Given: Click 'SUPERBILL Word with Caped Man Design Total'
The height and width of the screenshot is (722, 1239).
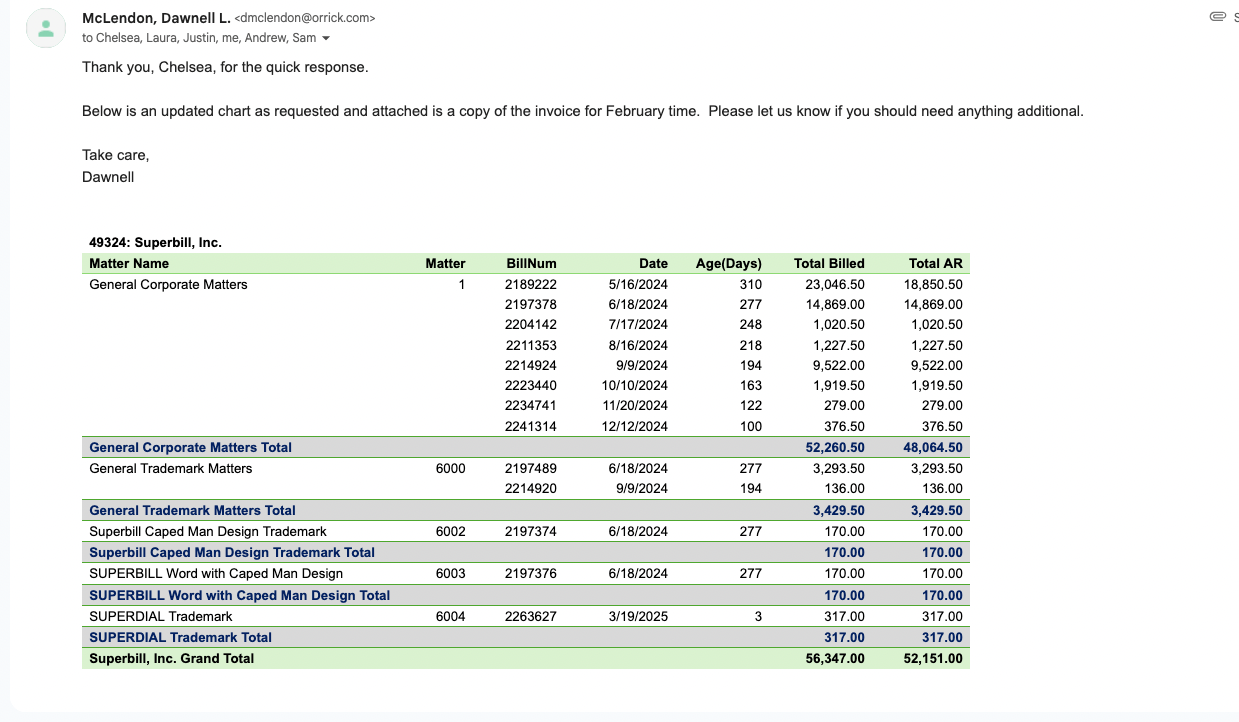Looking at the screenshot, I should (240, 595).
